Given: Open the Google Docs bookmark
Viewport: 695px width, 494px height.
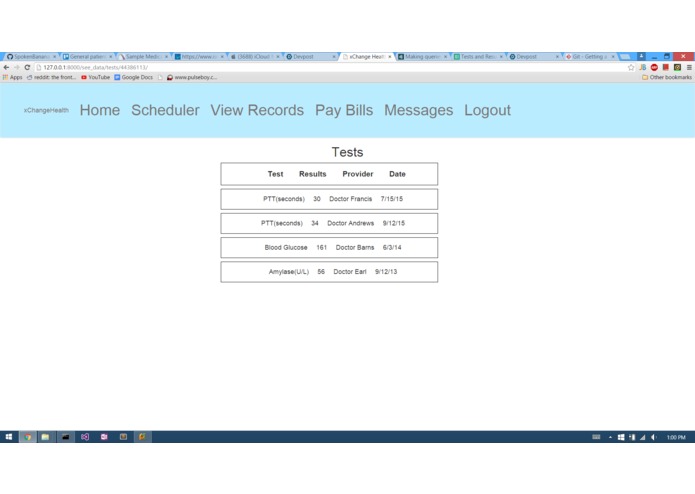Looking at the screenshot, I should pos(133,77).
